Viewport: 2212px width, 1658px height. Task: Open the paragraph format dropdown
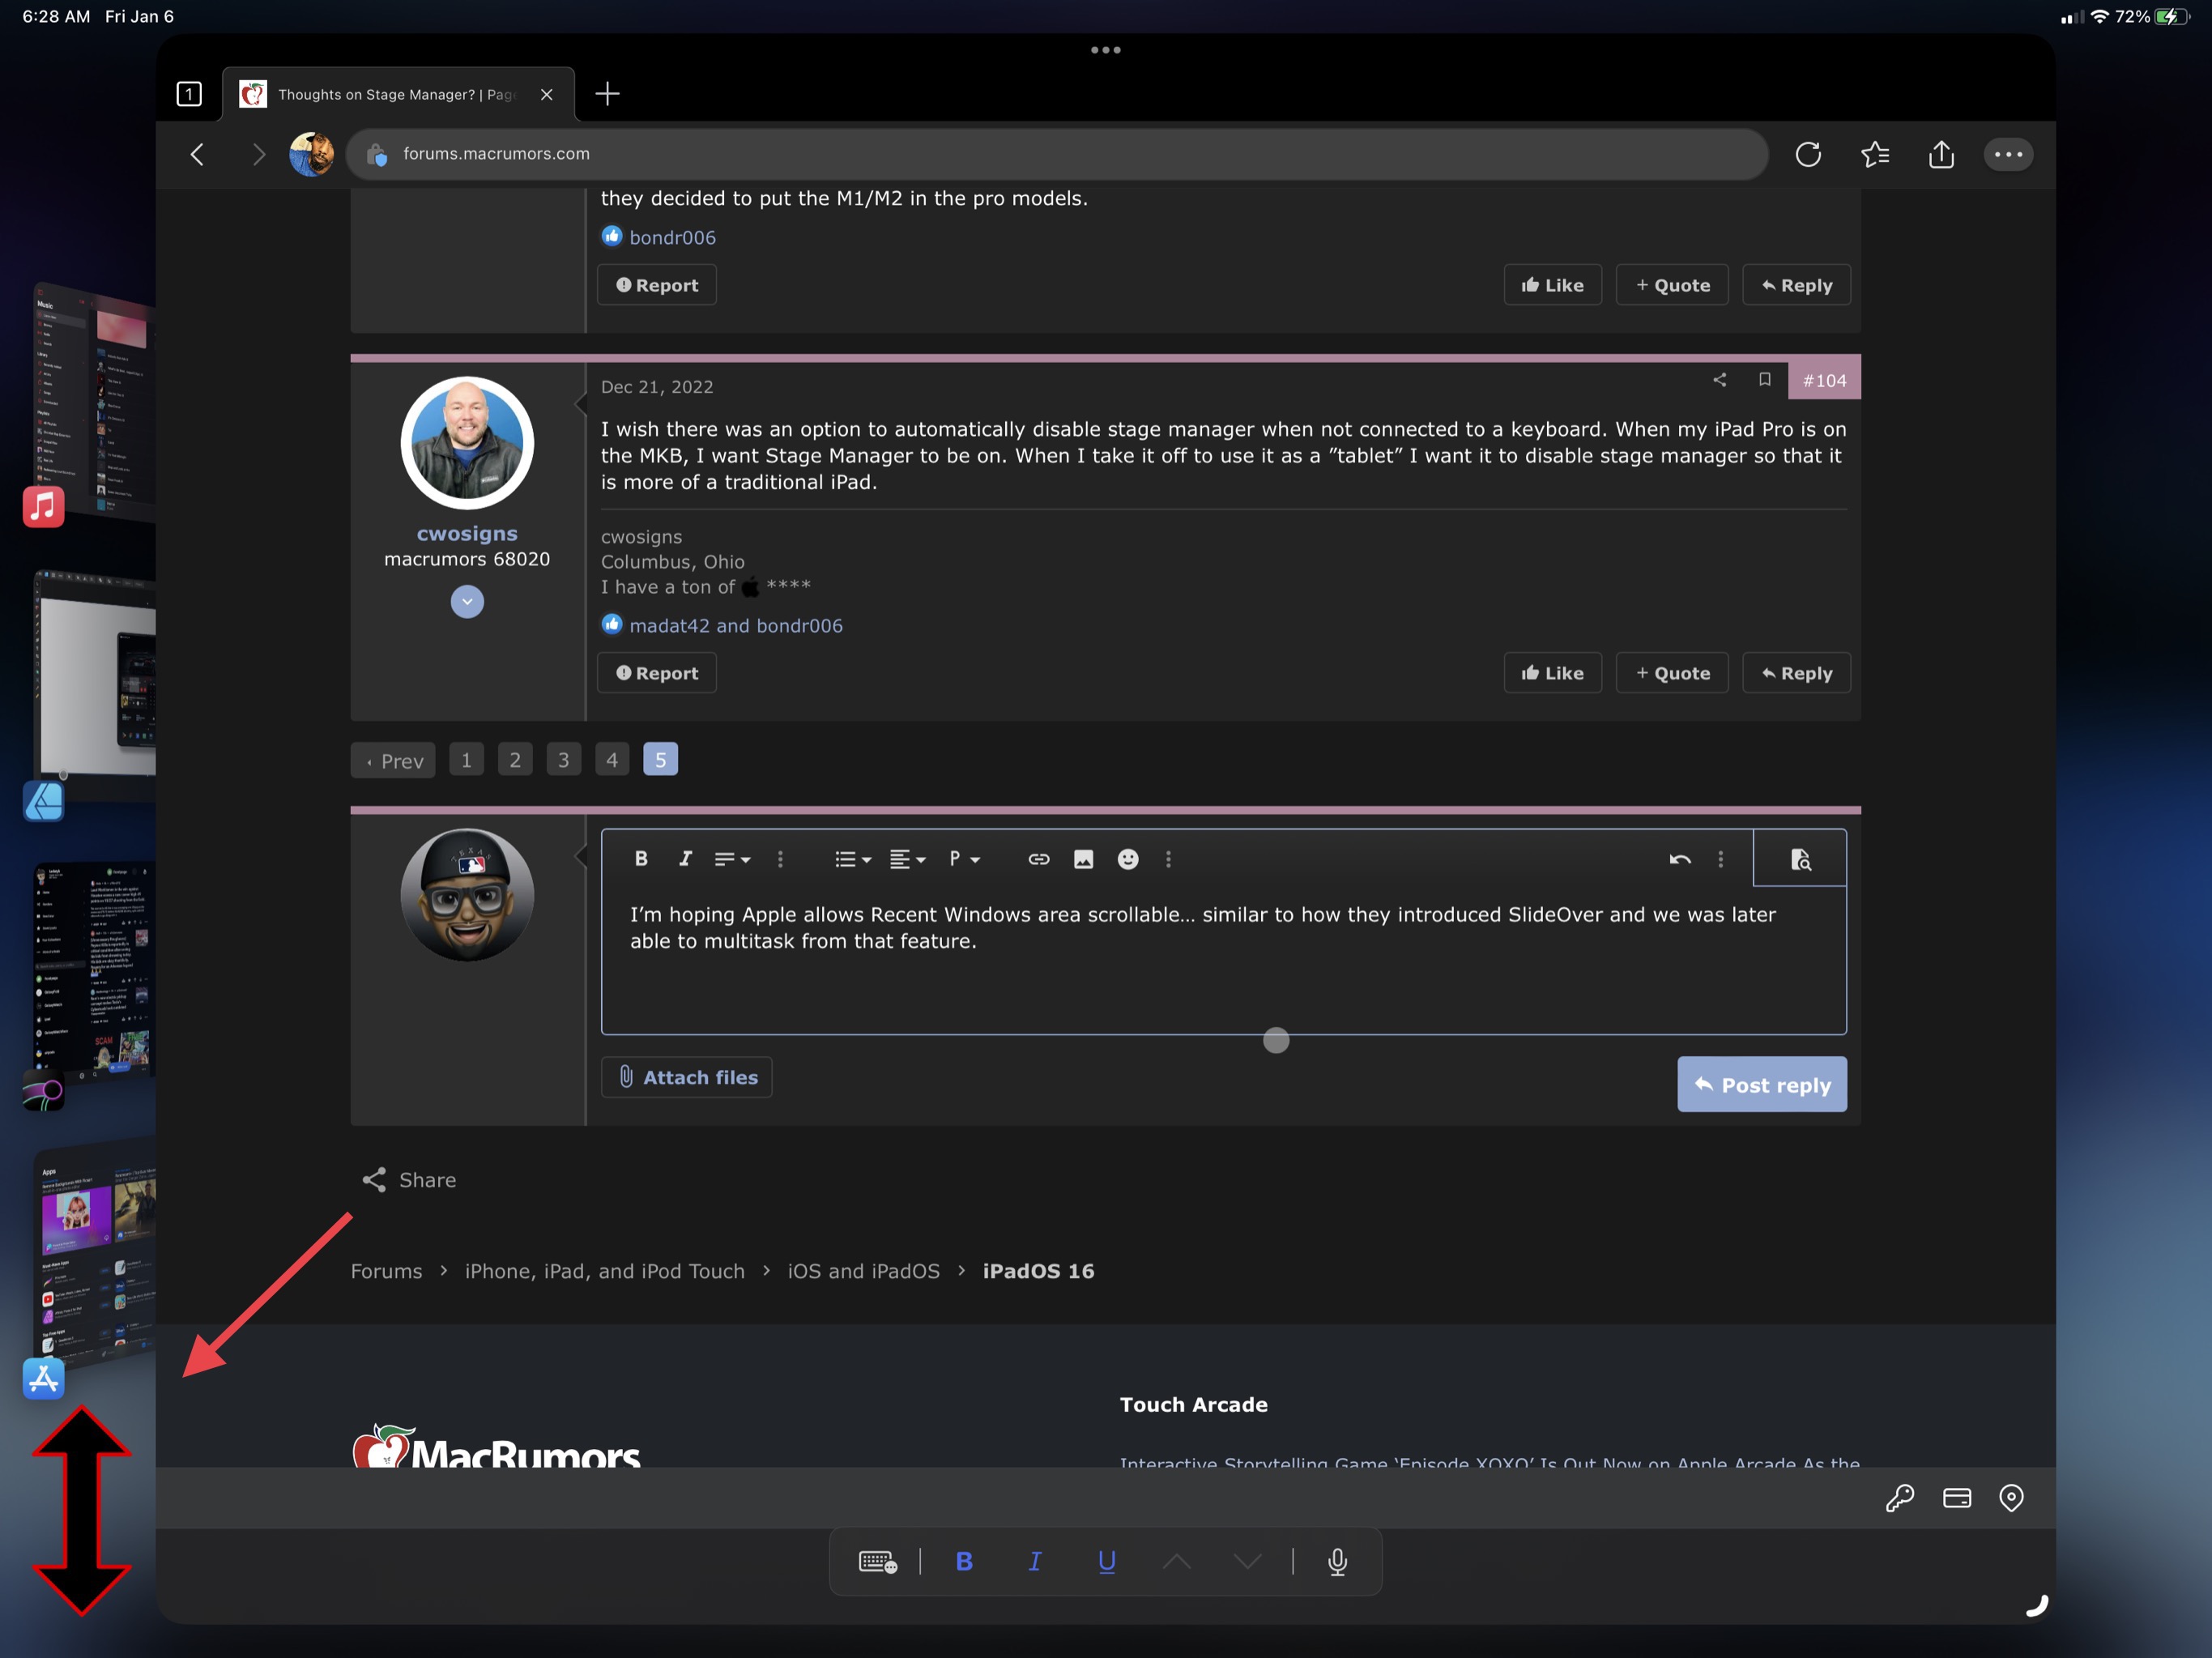click(964, 859)
